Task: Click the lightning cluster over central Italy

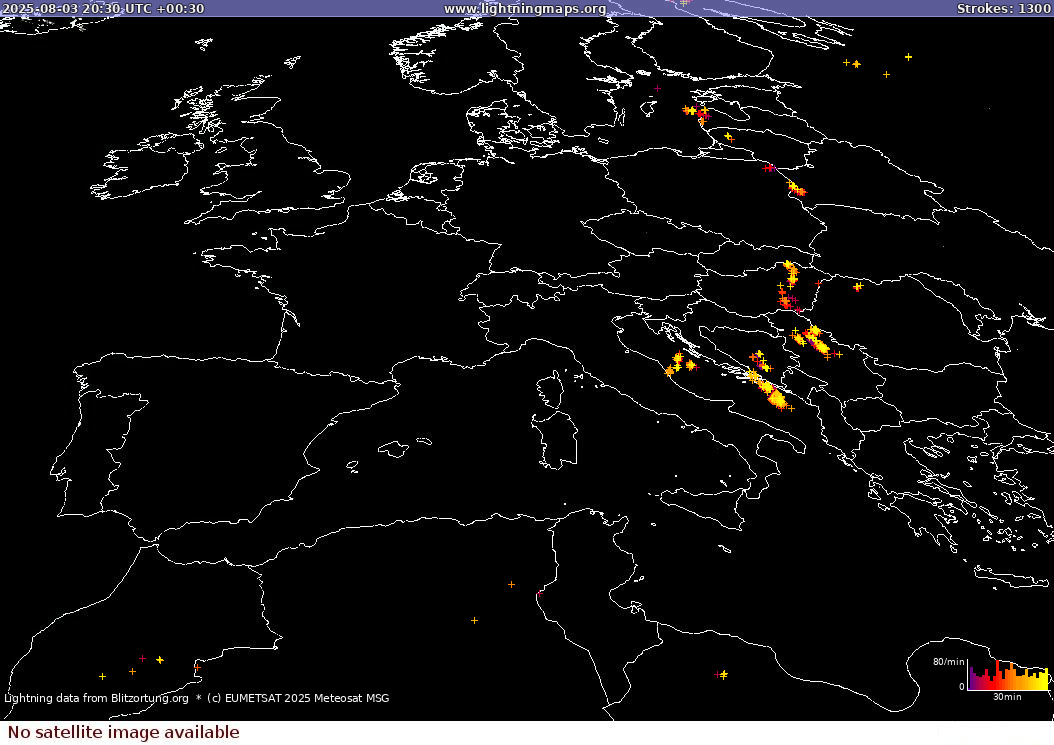Action: [679, 364]
